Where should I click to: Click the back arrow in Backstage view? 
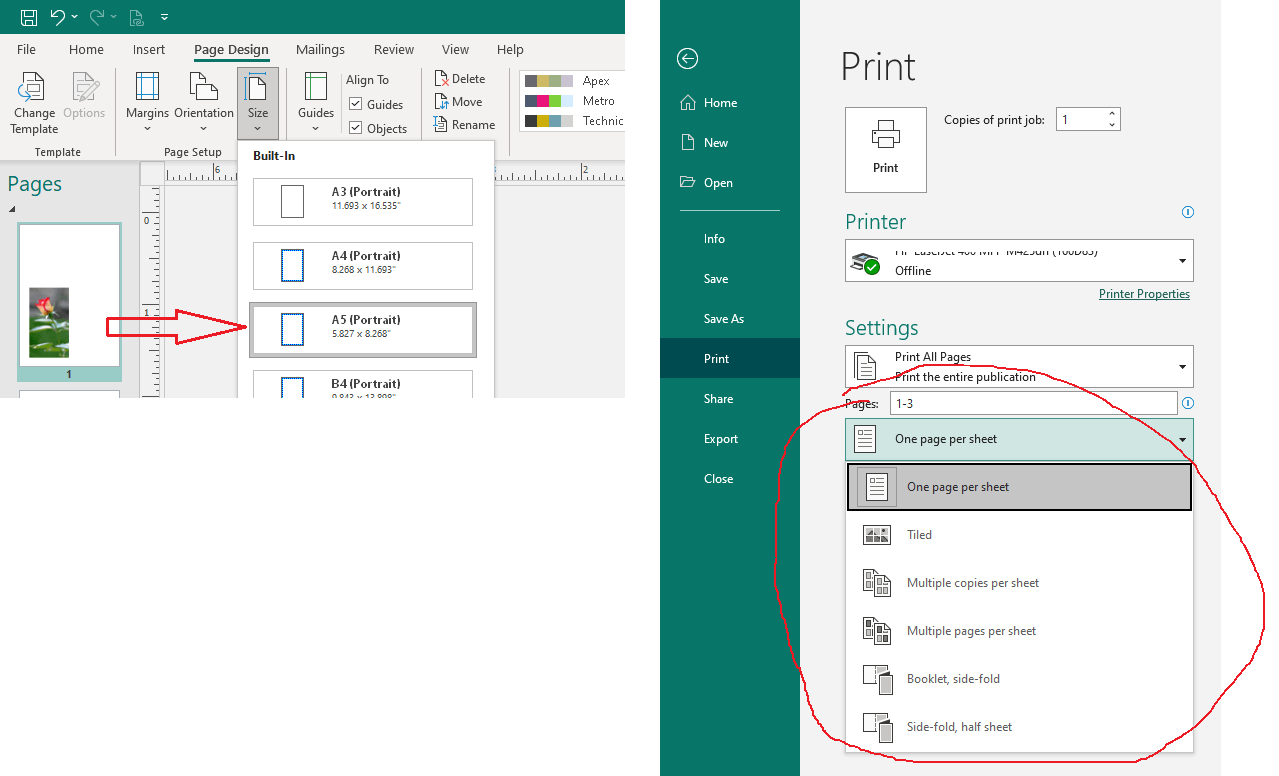click(x=687, y=58)
